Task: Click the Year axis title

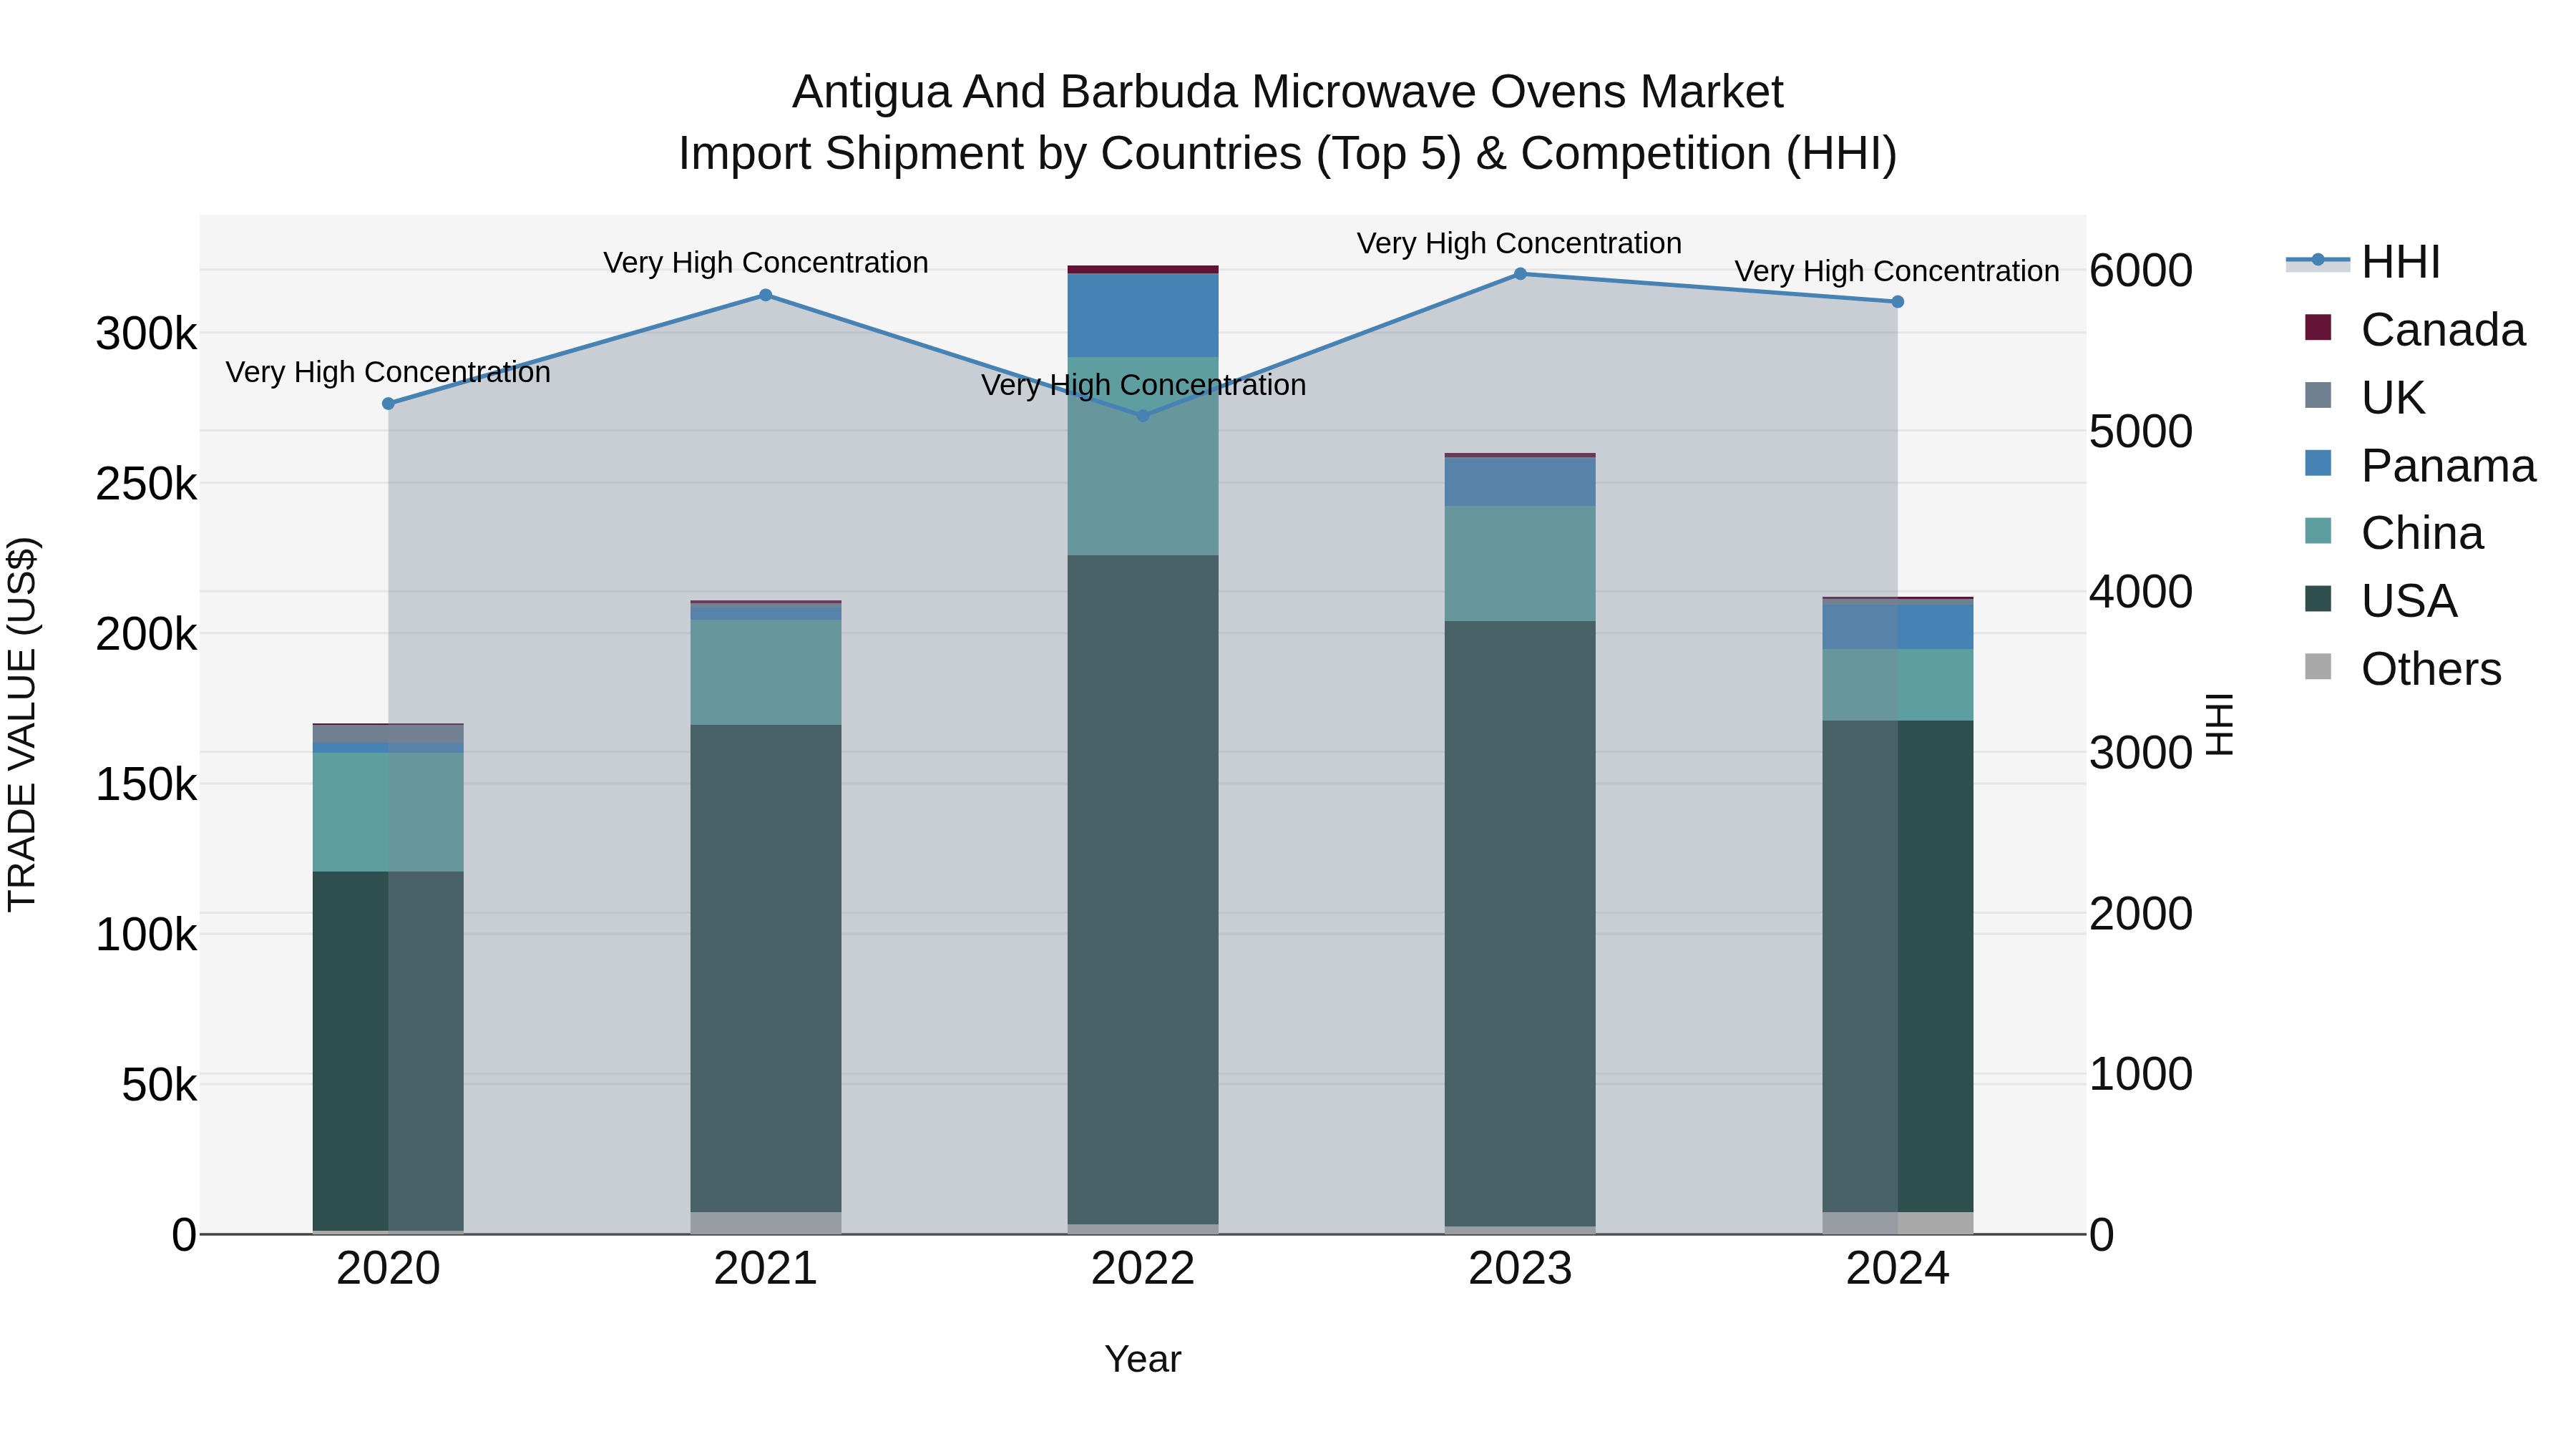Action: coord(1143,1360)
